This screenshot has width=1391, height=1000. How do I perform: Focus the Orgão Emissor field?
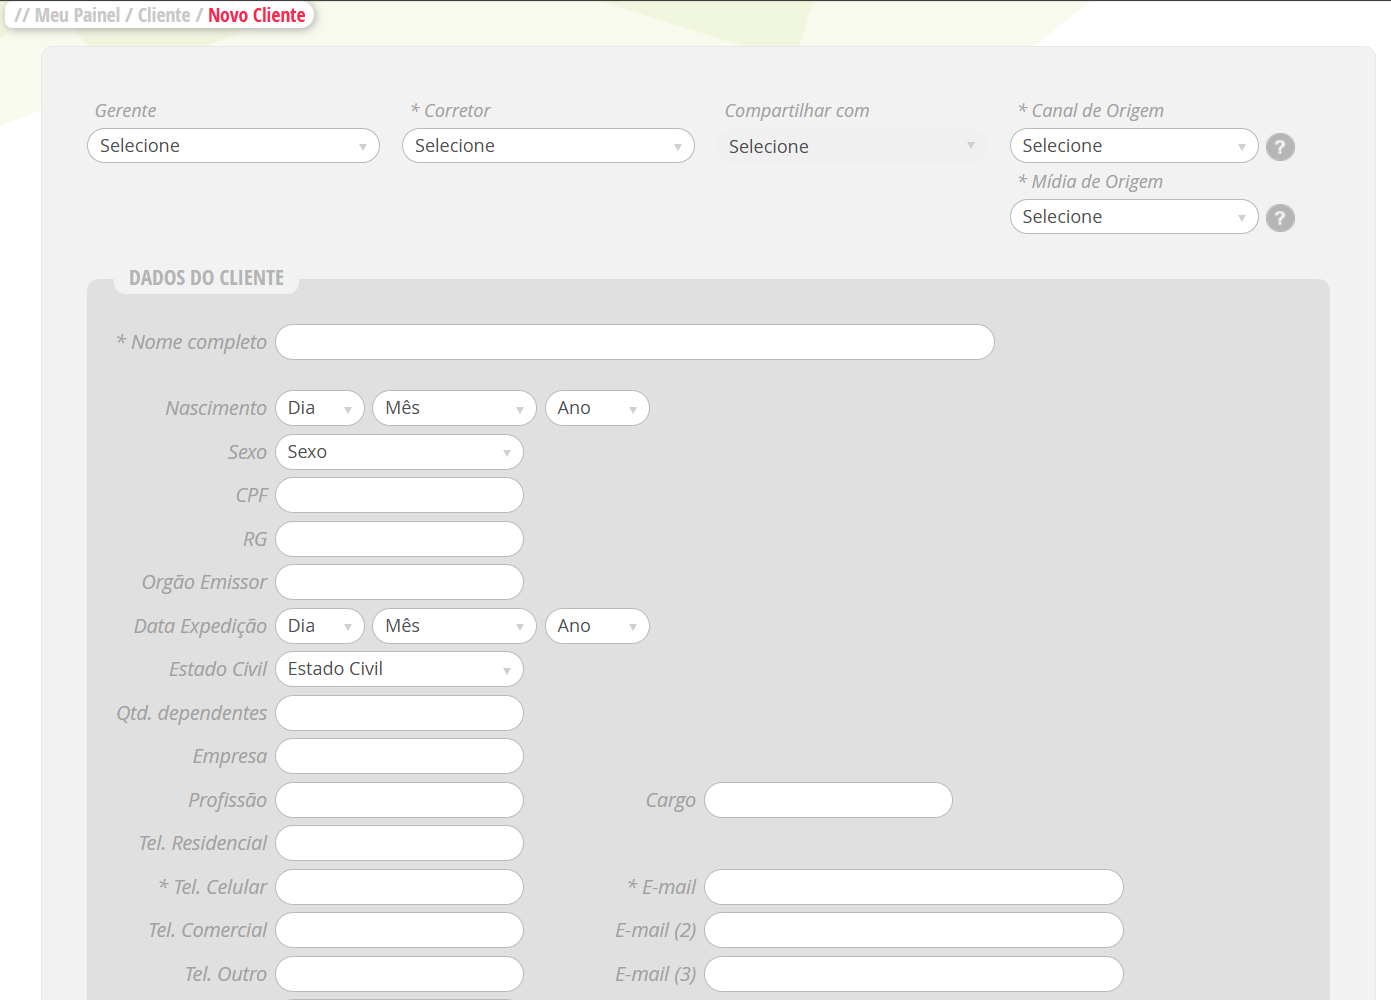pos(399,582)
